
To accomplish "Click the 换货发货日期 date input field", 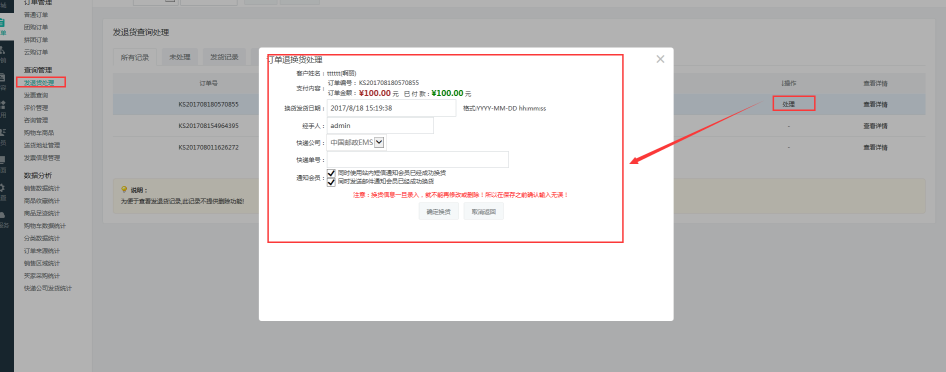I will click(391, 109).
